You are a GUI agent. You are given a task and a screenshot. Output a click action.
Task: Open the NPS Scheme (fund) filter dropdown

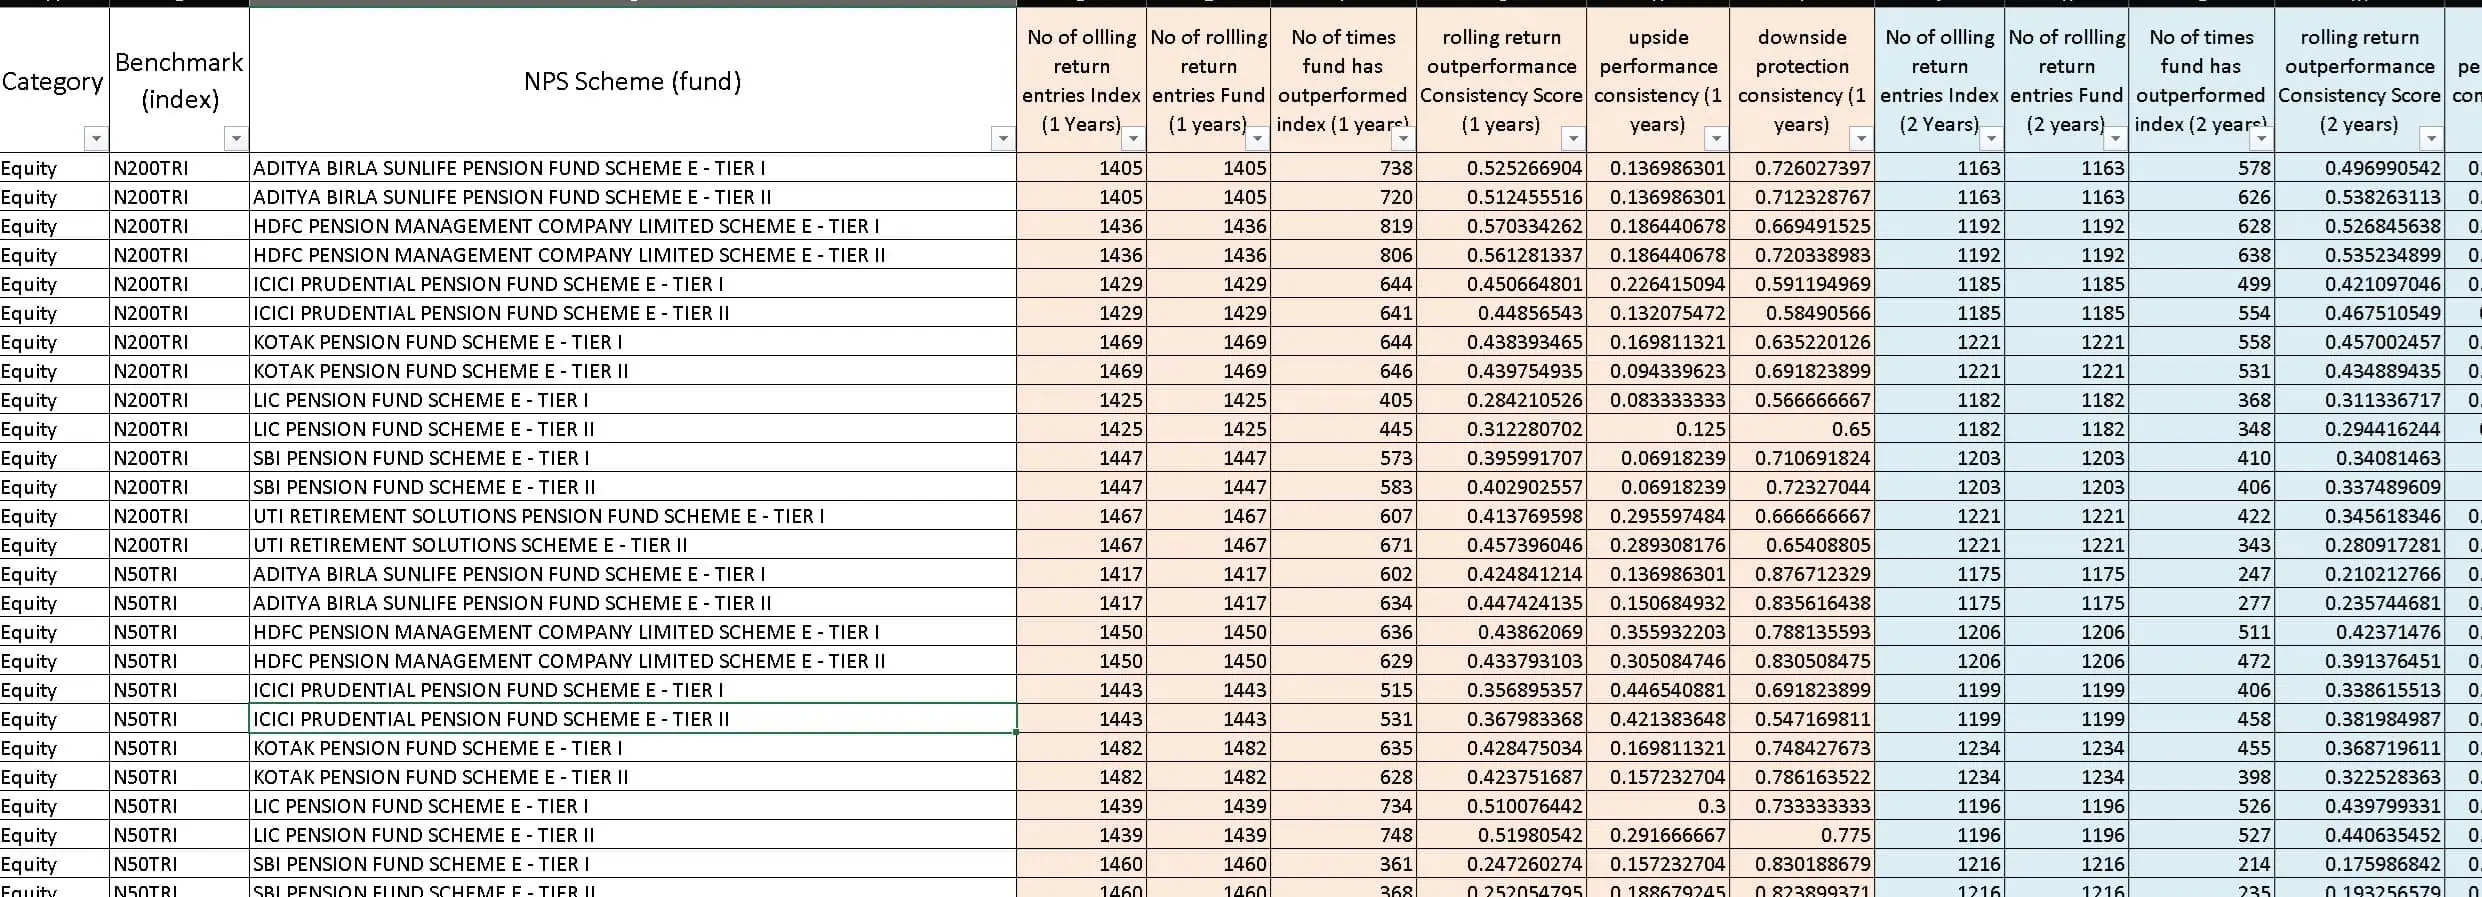point(1002,139)
